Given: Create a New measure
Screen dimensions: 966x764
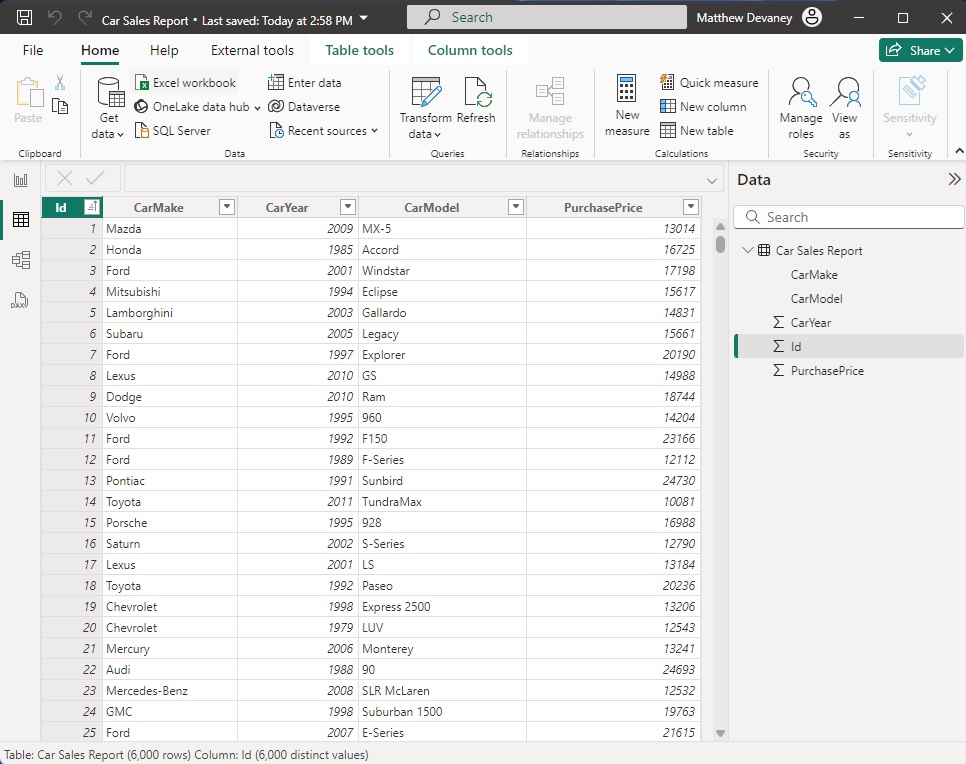Looking at the screenshot, I should [x=627, y=105].
